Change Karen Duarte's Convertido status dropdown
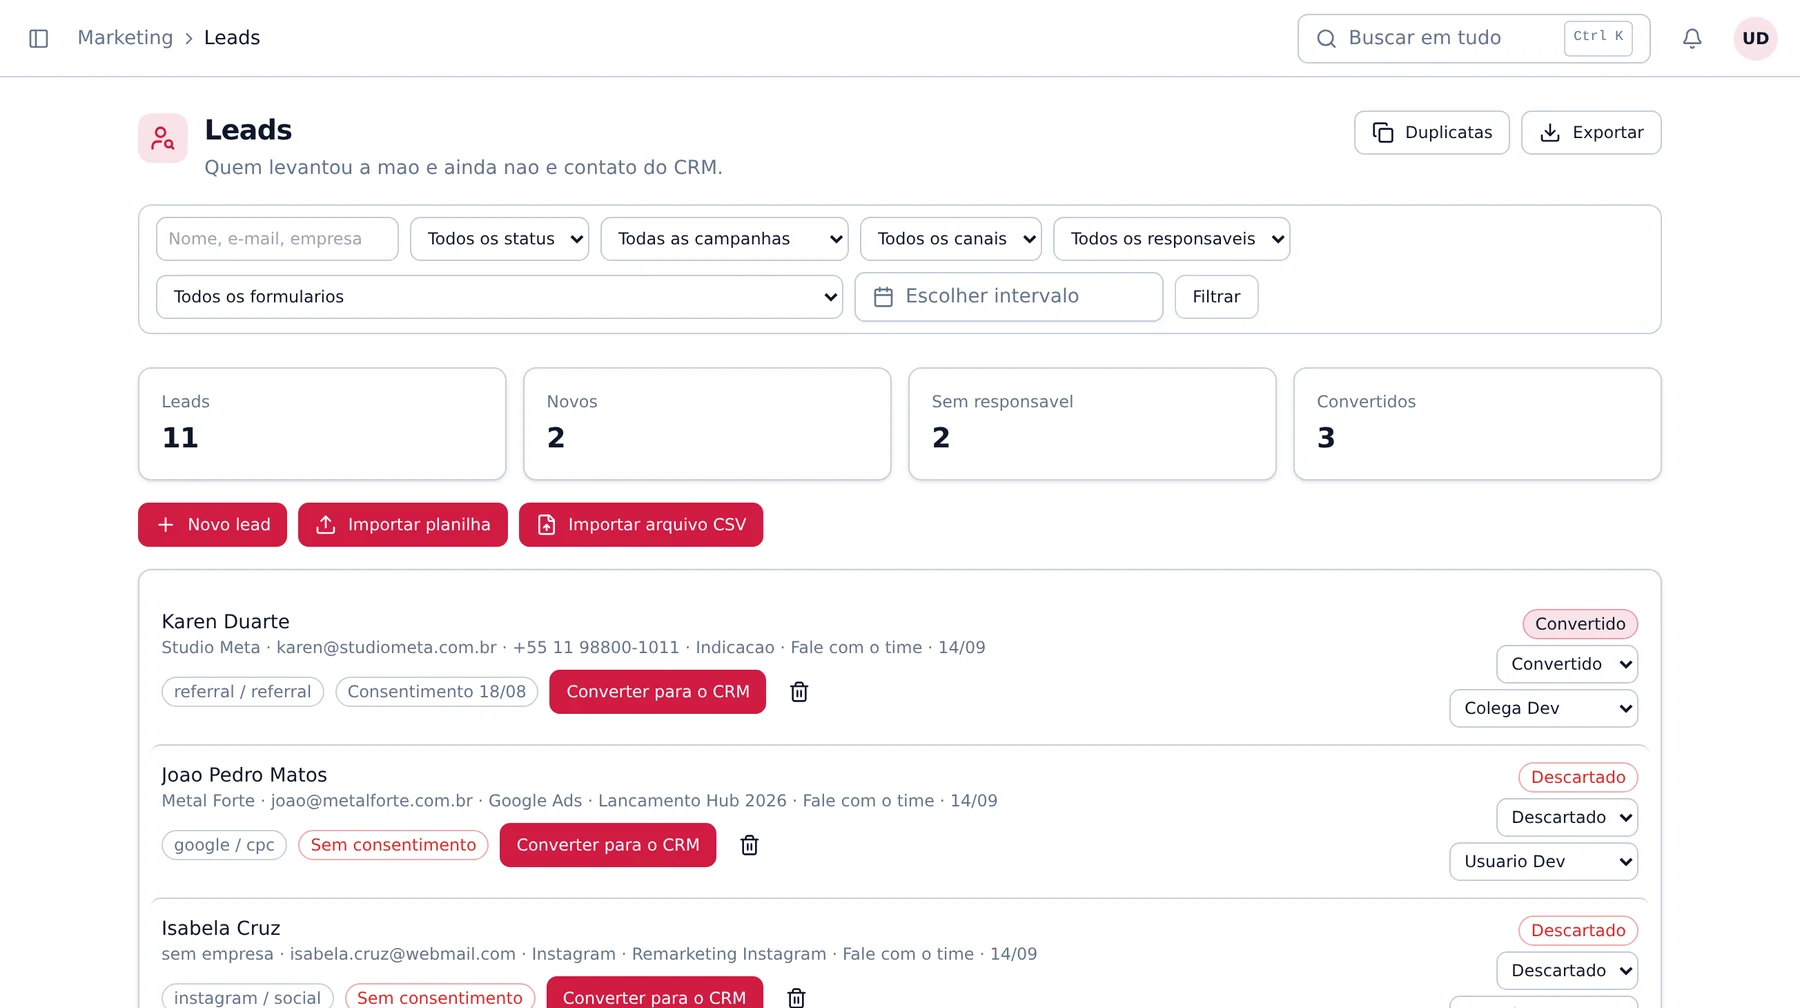Image resolution: width=1800 pixels, height=1008 pixels. [x=1567, y=664]
